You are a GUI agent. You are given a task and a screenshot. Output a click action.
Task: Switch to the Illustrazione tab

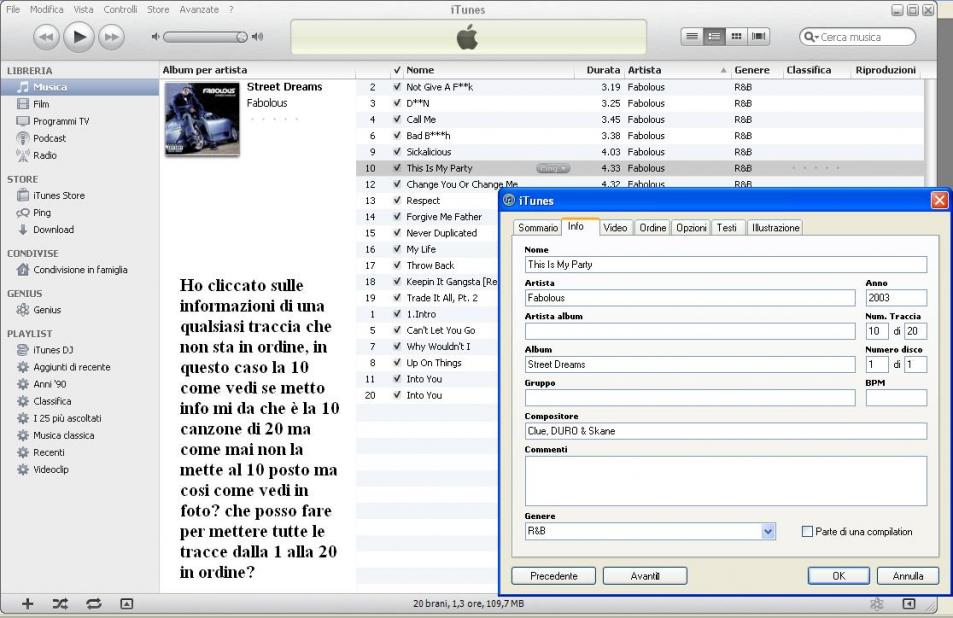click(775, 227)
